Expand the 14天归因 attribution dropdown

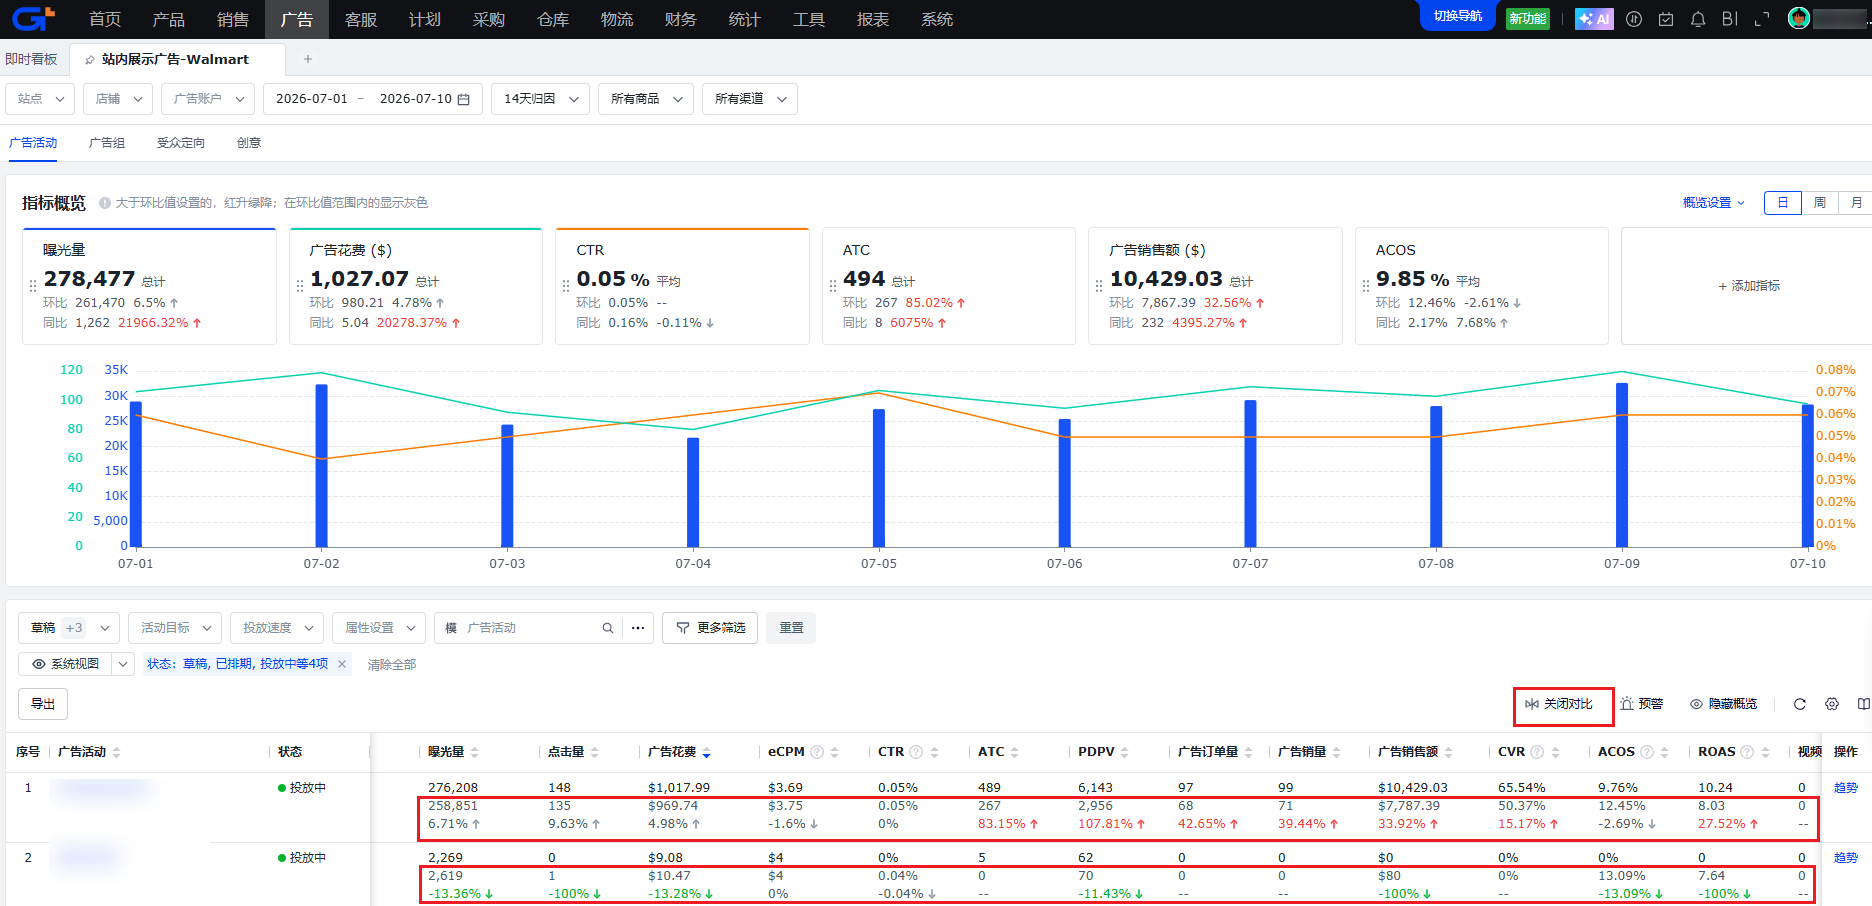540,99
